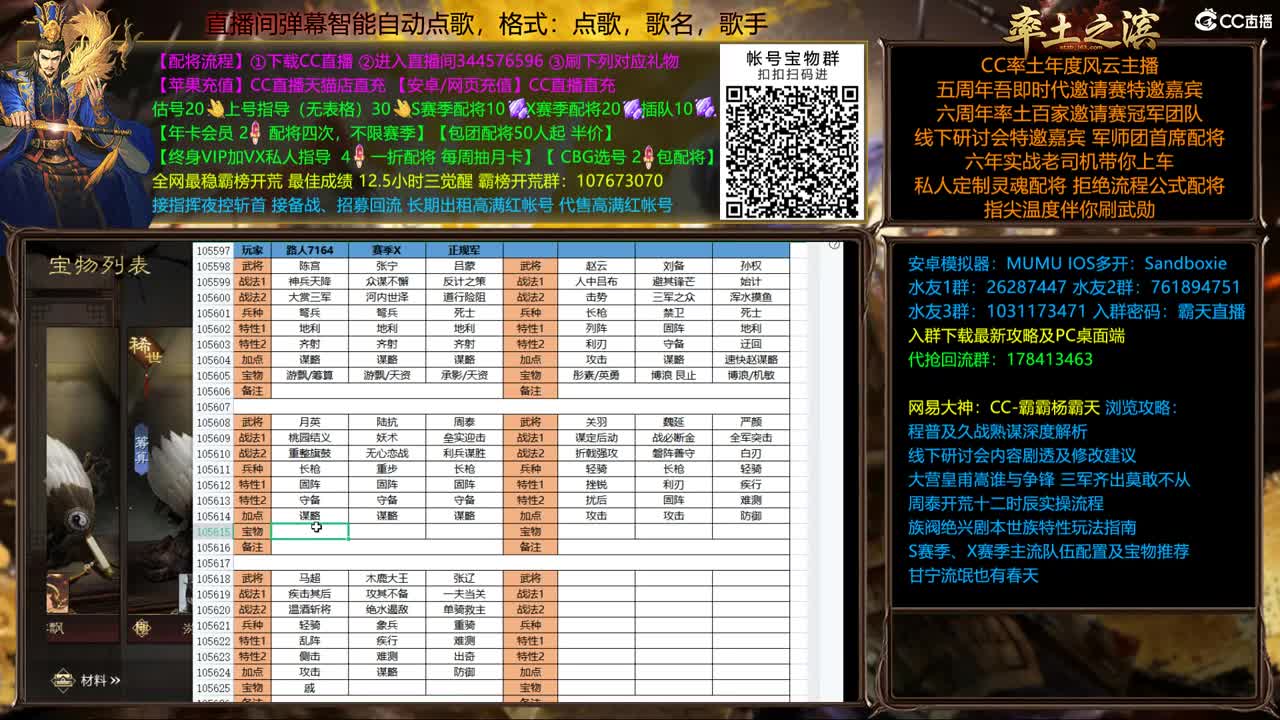Select row header 105617
Screen dimensions: 1280x720
(x=213, y=563)
